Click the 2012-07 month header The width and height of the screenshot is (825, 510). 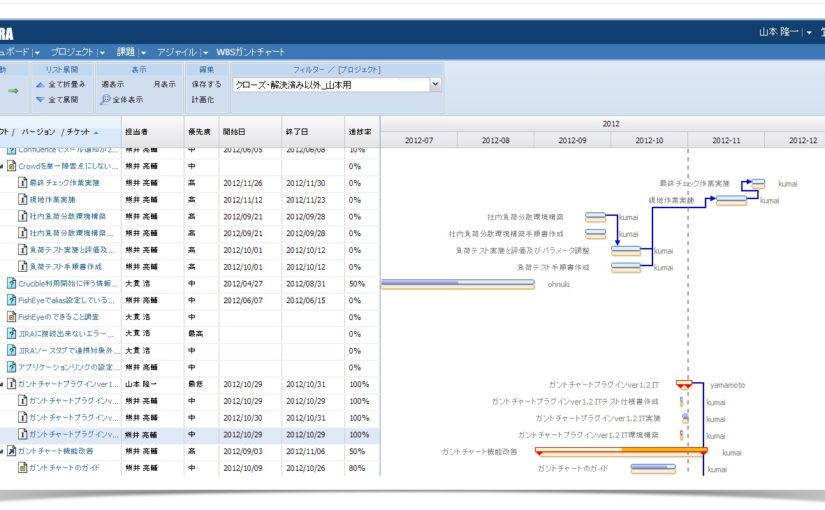(x=419, y=141)
